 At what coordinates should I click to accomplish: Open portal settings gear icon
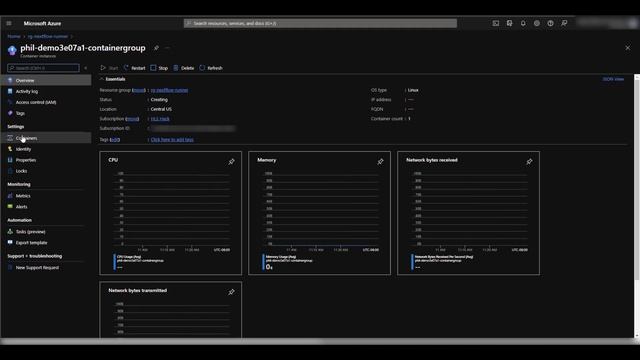[537, 23]
